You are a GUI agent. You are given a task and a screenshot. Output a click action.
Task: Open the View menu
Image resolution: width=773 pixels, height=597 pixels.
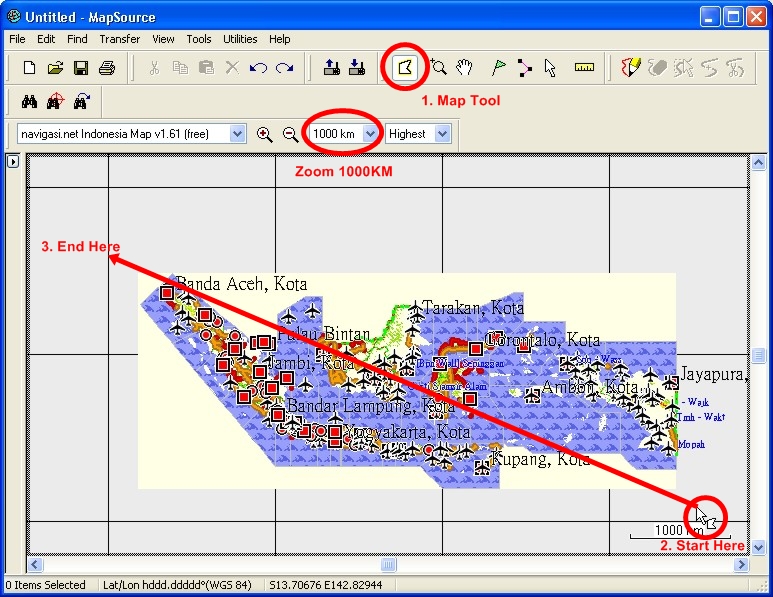coord(163,39)
